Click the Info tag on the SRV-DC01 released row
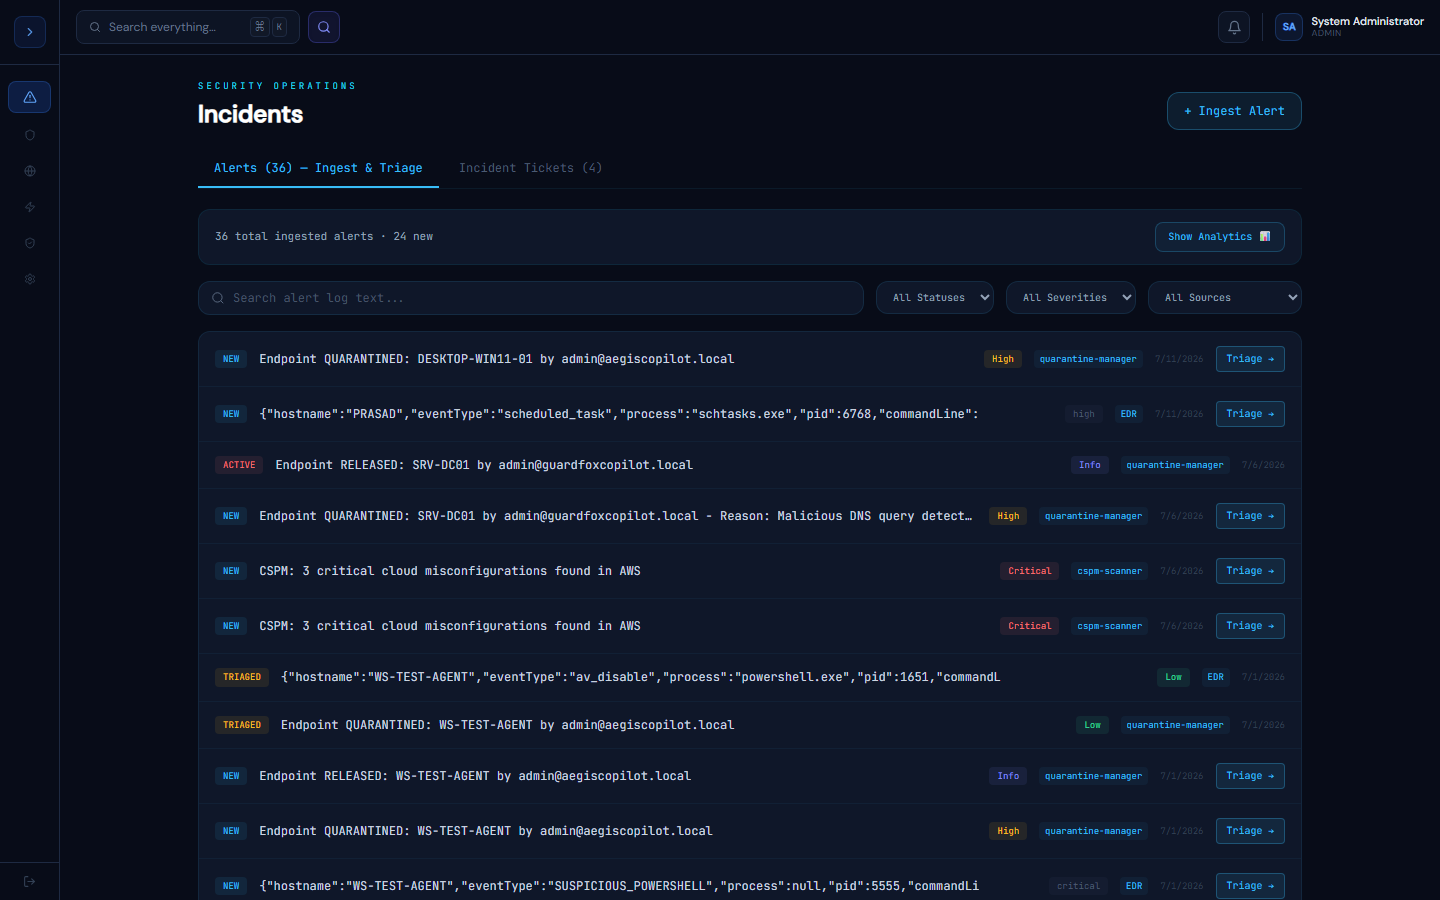 click(x=1090, y=465)
